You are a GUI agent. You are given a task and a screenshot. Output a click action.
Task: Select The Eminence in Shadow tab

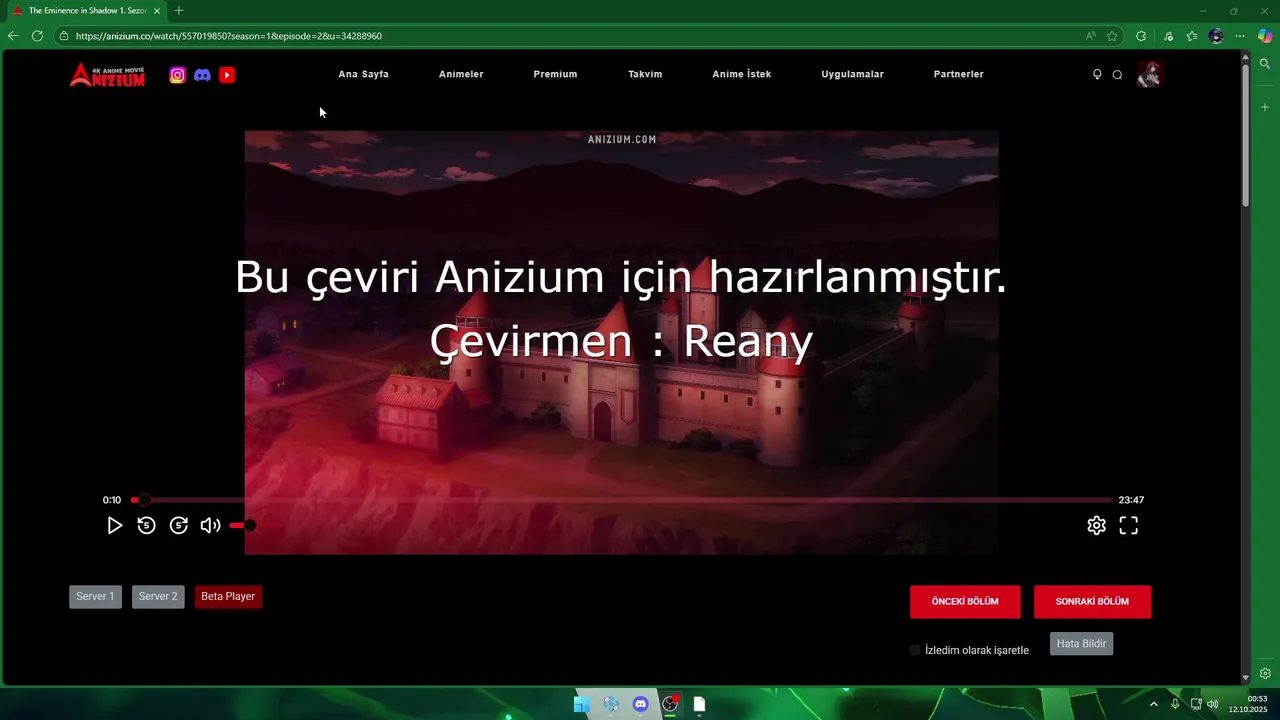click(x=86, y=11)
